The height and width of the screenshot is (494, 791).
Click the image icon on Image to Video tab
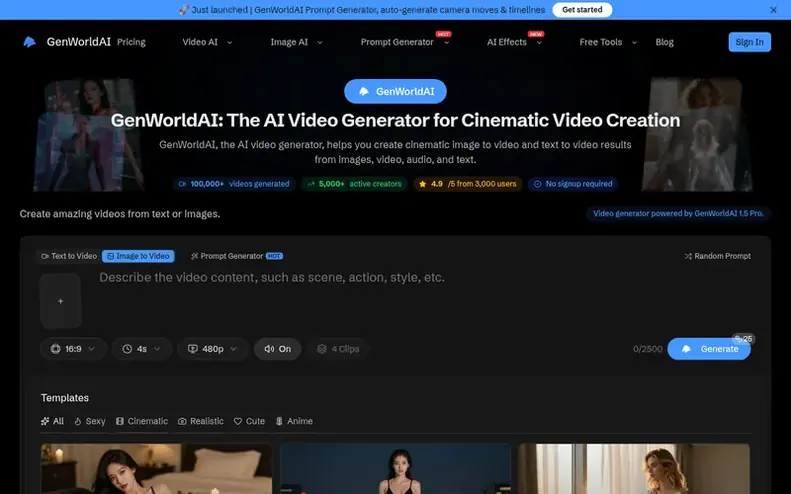click(x=110, y=256)
